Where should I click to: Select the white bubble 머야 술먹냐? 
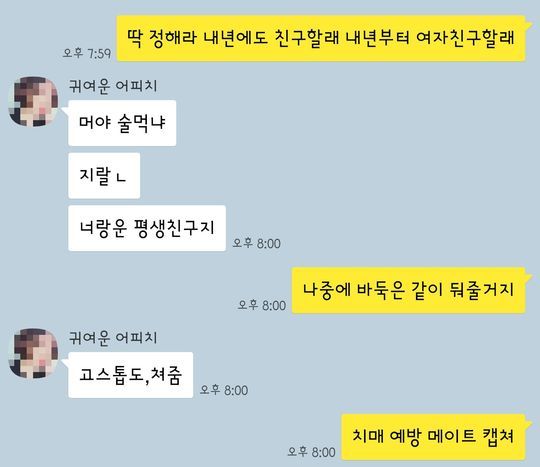pos(122,123)
